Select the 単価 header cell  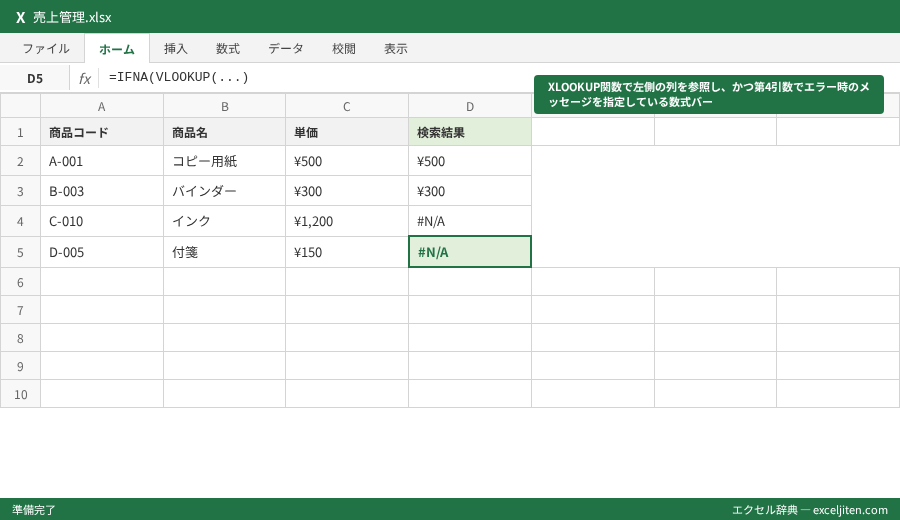(347, 132)
